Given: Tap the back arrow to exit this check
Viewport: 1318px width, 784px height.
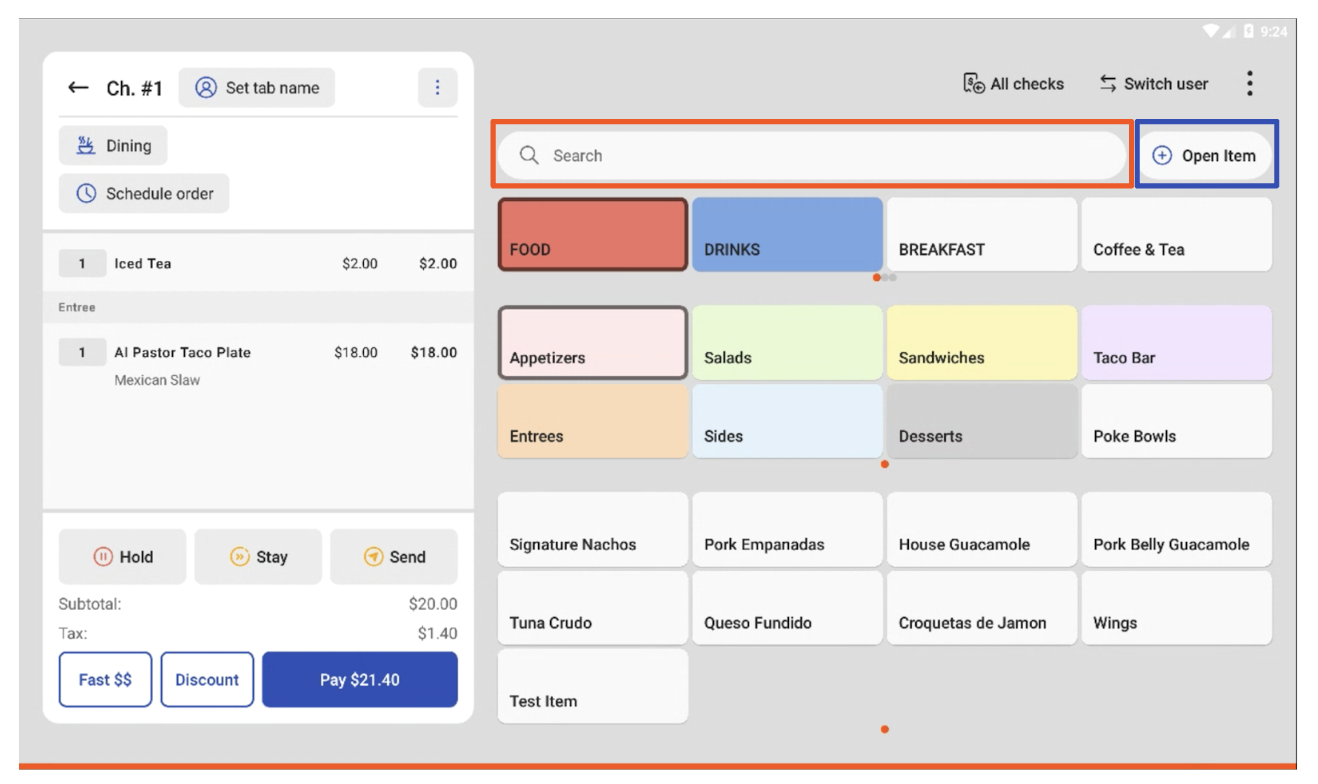Looking at the screenshot, I should [78, 87].
